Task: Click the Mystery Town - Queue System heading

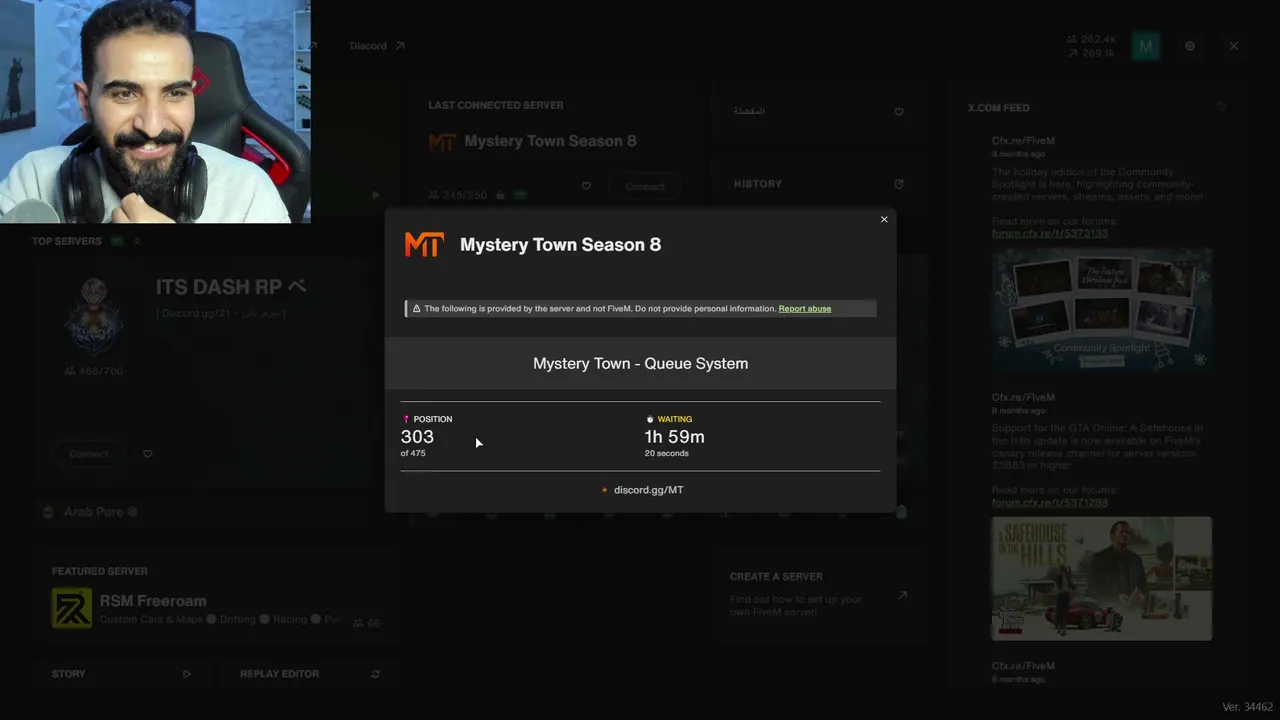Action: 640,363
